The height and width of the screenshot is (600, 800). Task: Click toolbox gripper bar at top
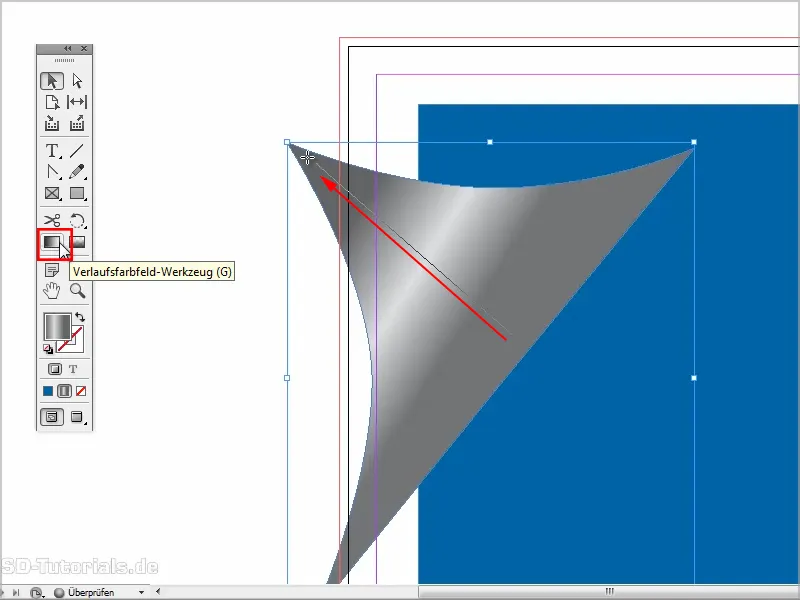[64, 60]
